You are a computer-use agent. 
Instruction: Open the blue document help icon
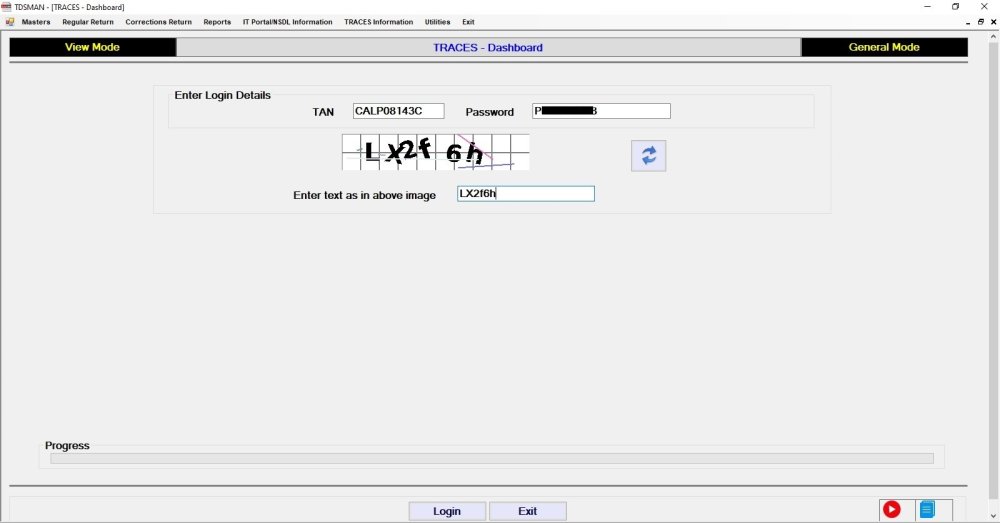pos(927,509)
